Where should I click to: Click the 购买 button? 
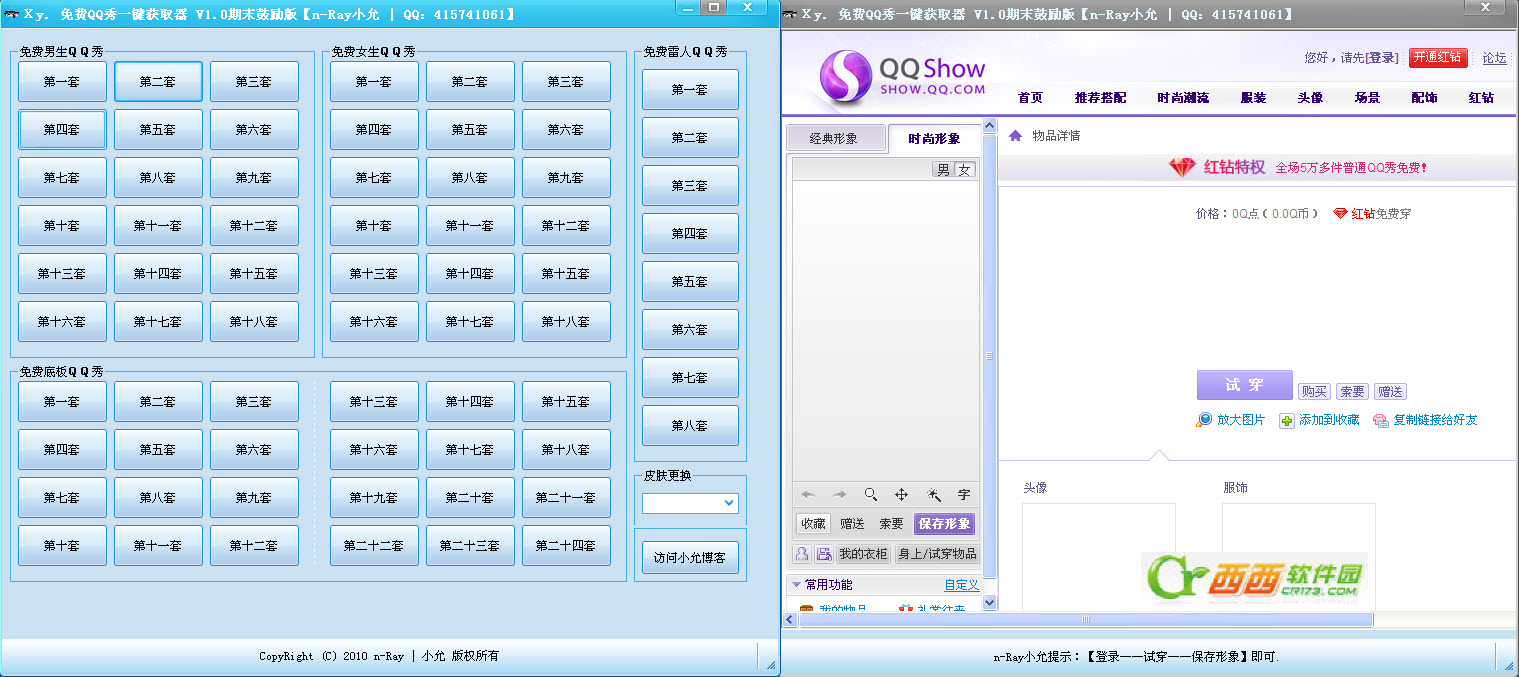[1314, 391]
